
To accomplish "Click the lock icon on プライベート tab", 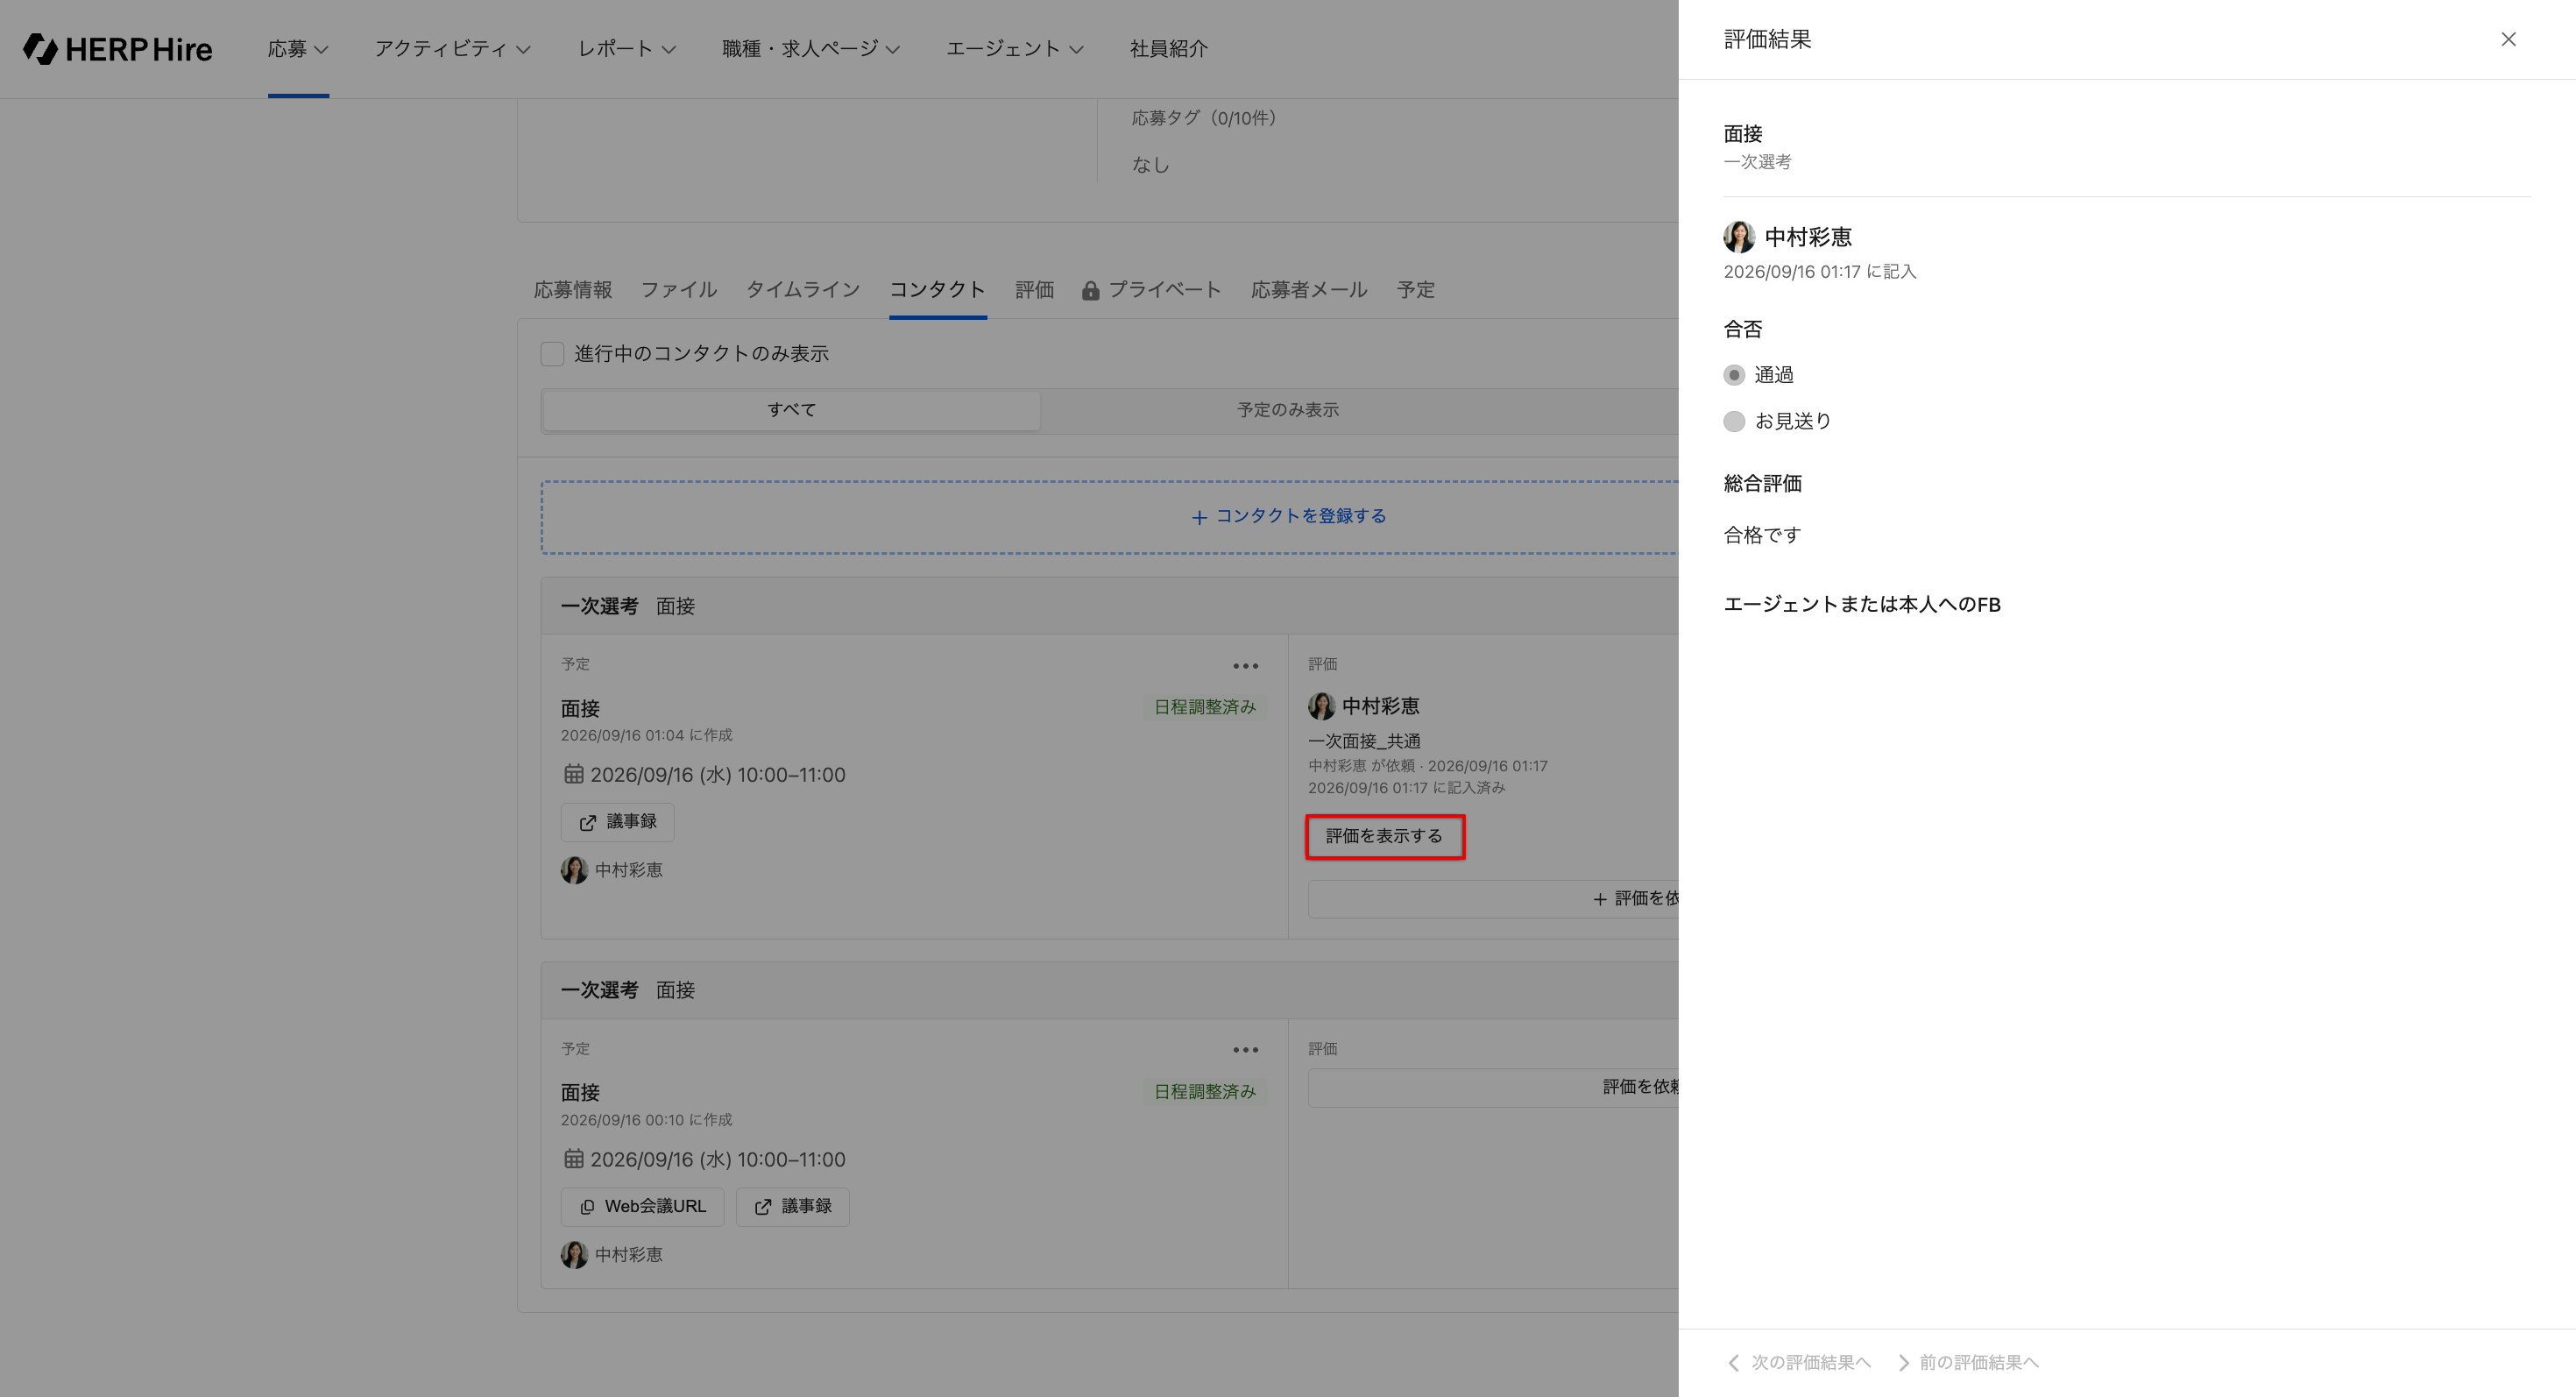I will point(1090,290).
